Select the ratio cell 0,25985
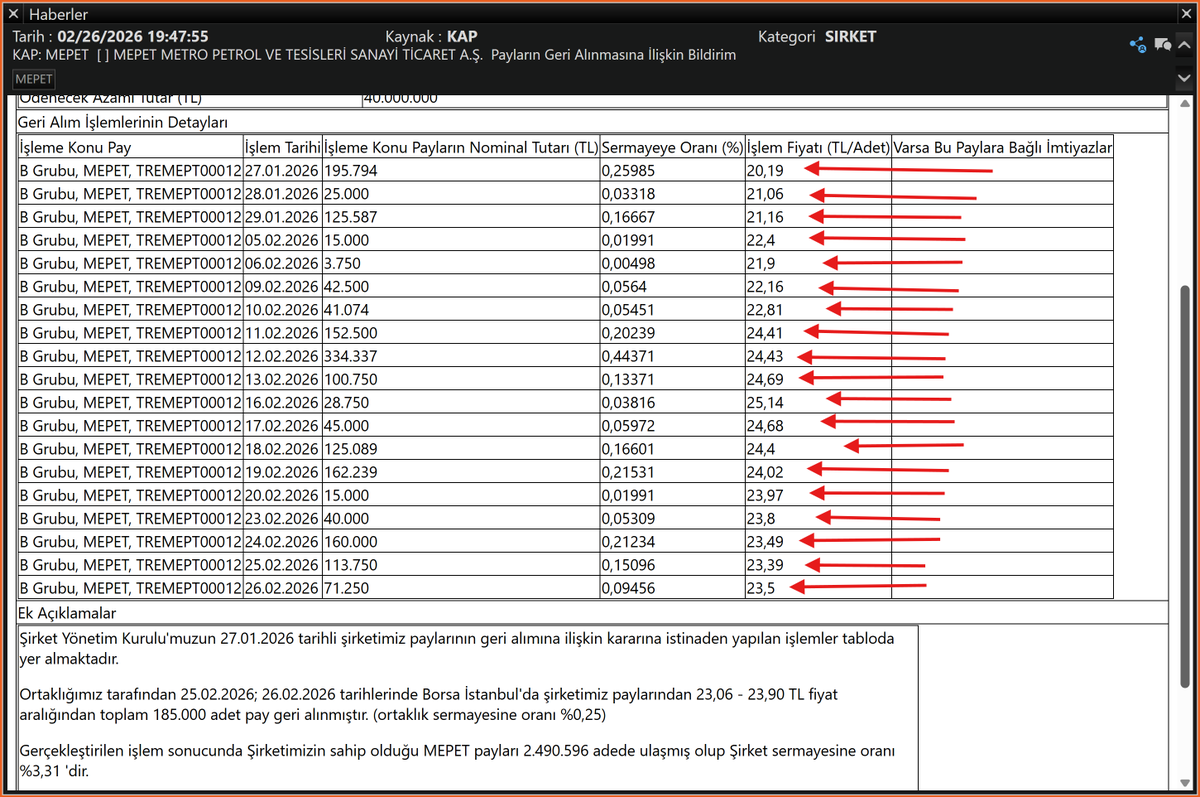1200x797 pixels. point(672,171)
